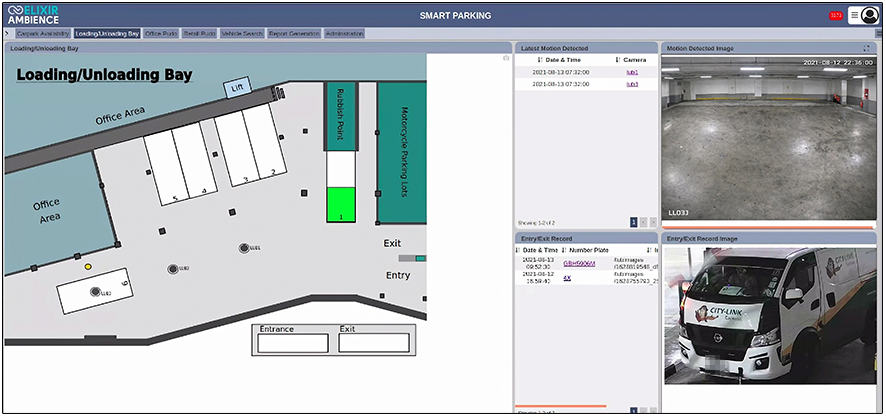Click the van entry record image
Image resolution: width=886 pixels, height=417 pixels.
point(770,316)
